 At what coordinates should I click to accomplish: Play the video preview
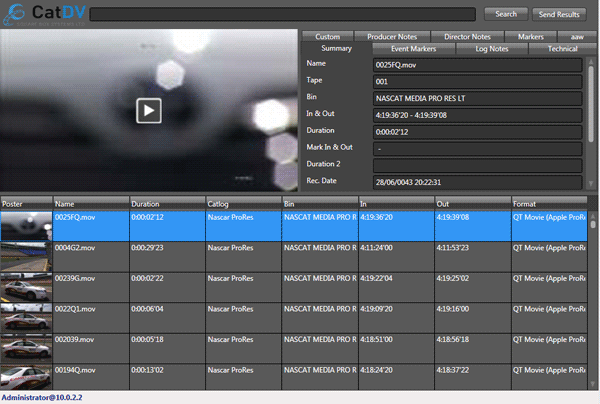coord(148,110)
